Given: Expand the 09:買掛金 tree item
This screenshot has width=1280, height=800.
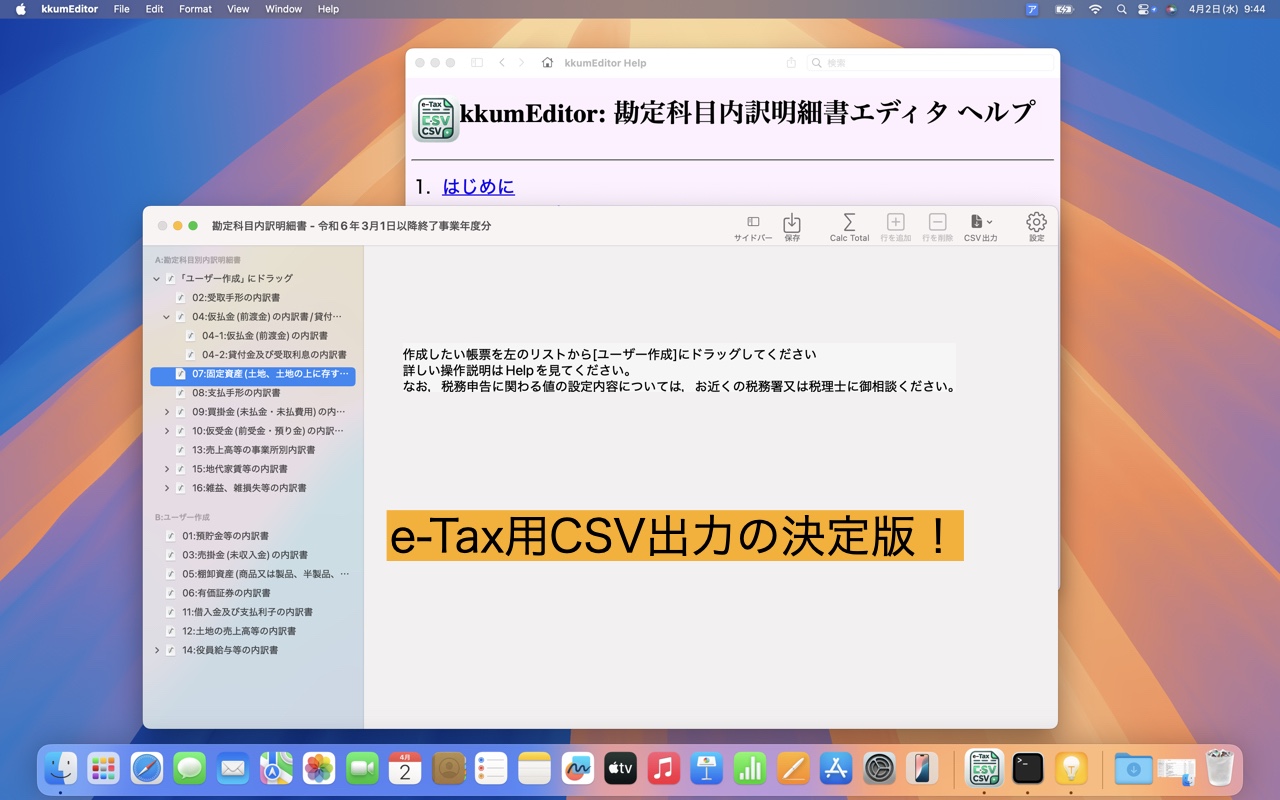Looking at the screenshot, I should pyautogui.click(x=167, y=412).
